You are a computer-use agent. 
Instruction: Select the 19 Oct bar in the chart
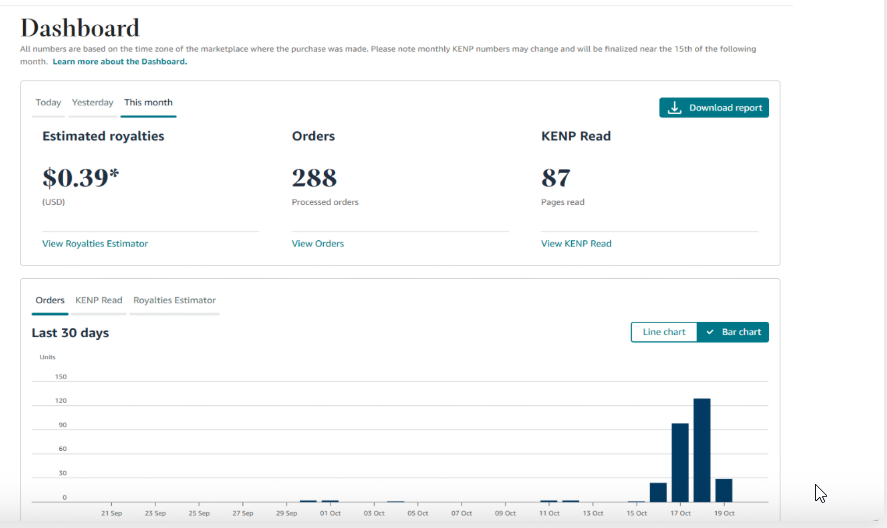[x=724, y=490]
